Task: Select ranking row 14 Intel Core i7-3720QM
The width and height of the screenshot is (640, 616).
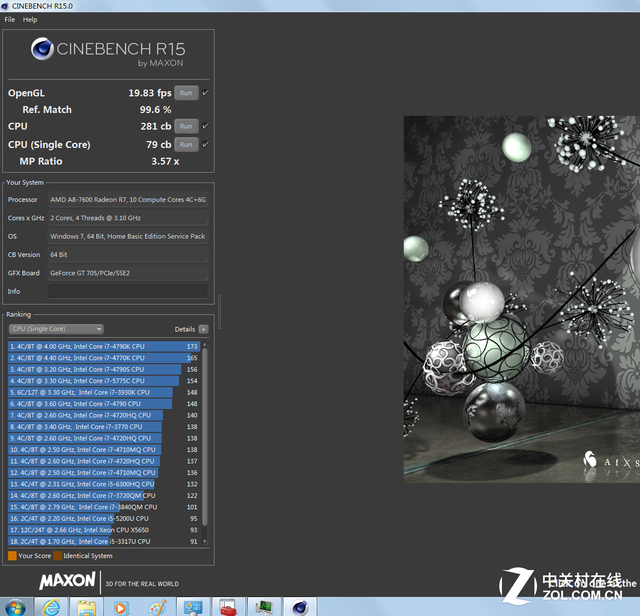Action: (104, 496)
